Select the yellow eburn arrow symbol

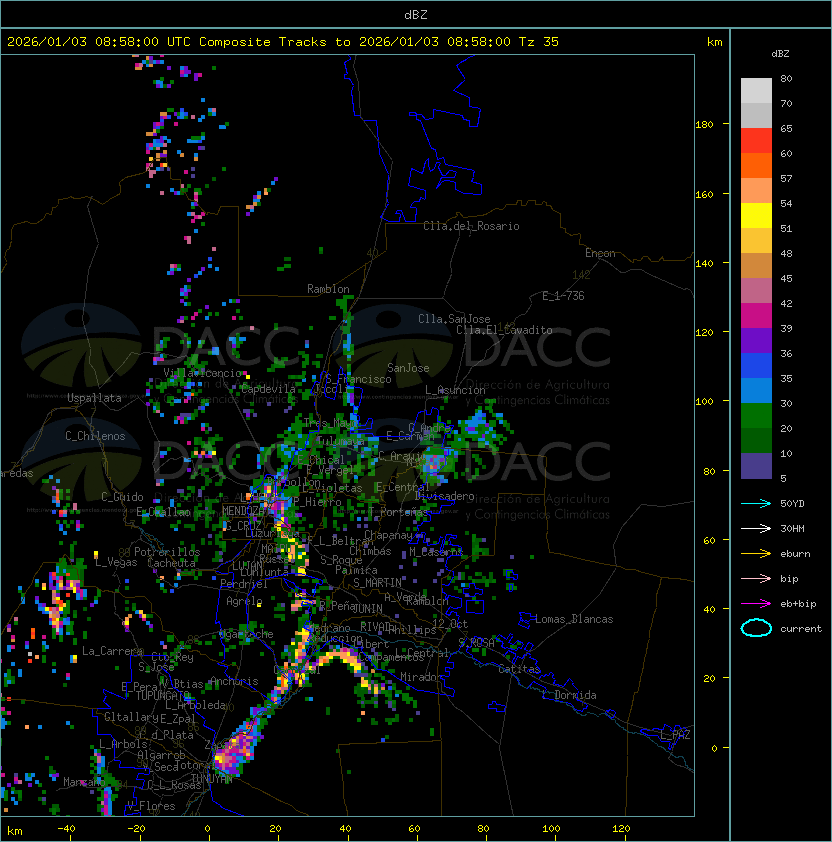[x=756, y=553]
